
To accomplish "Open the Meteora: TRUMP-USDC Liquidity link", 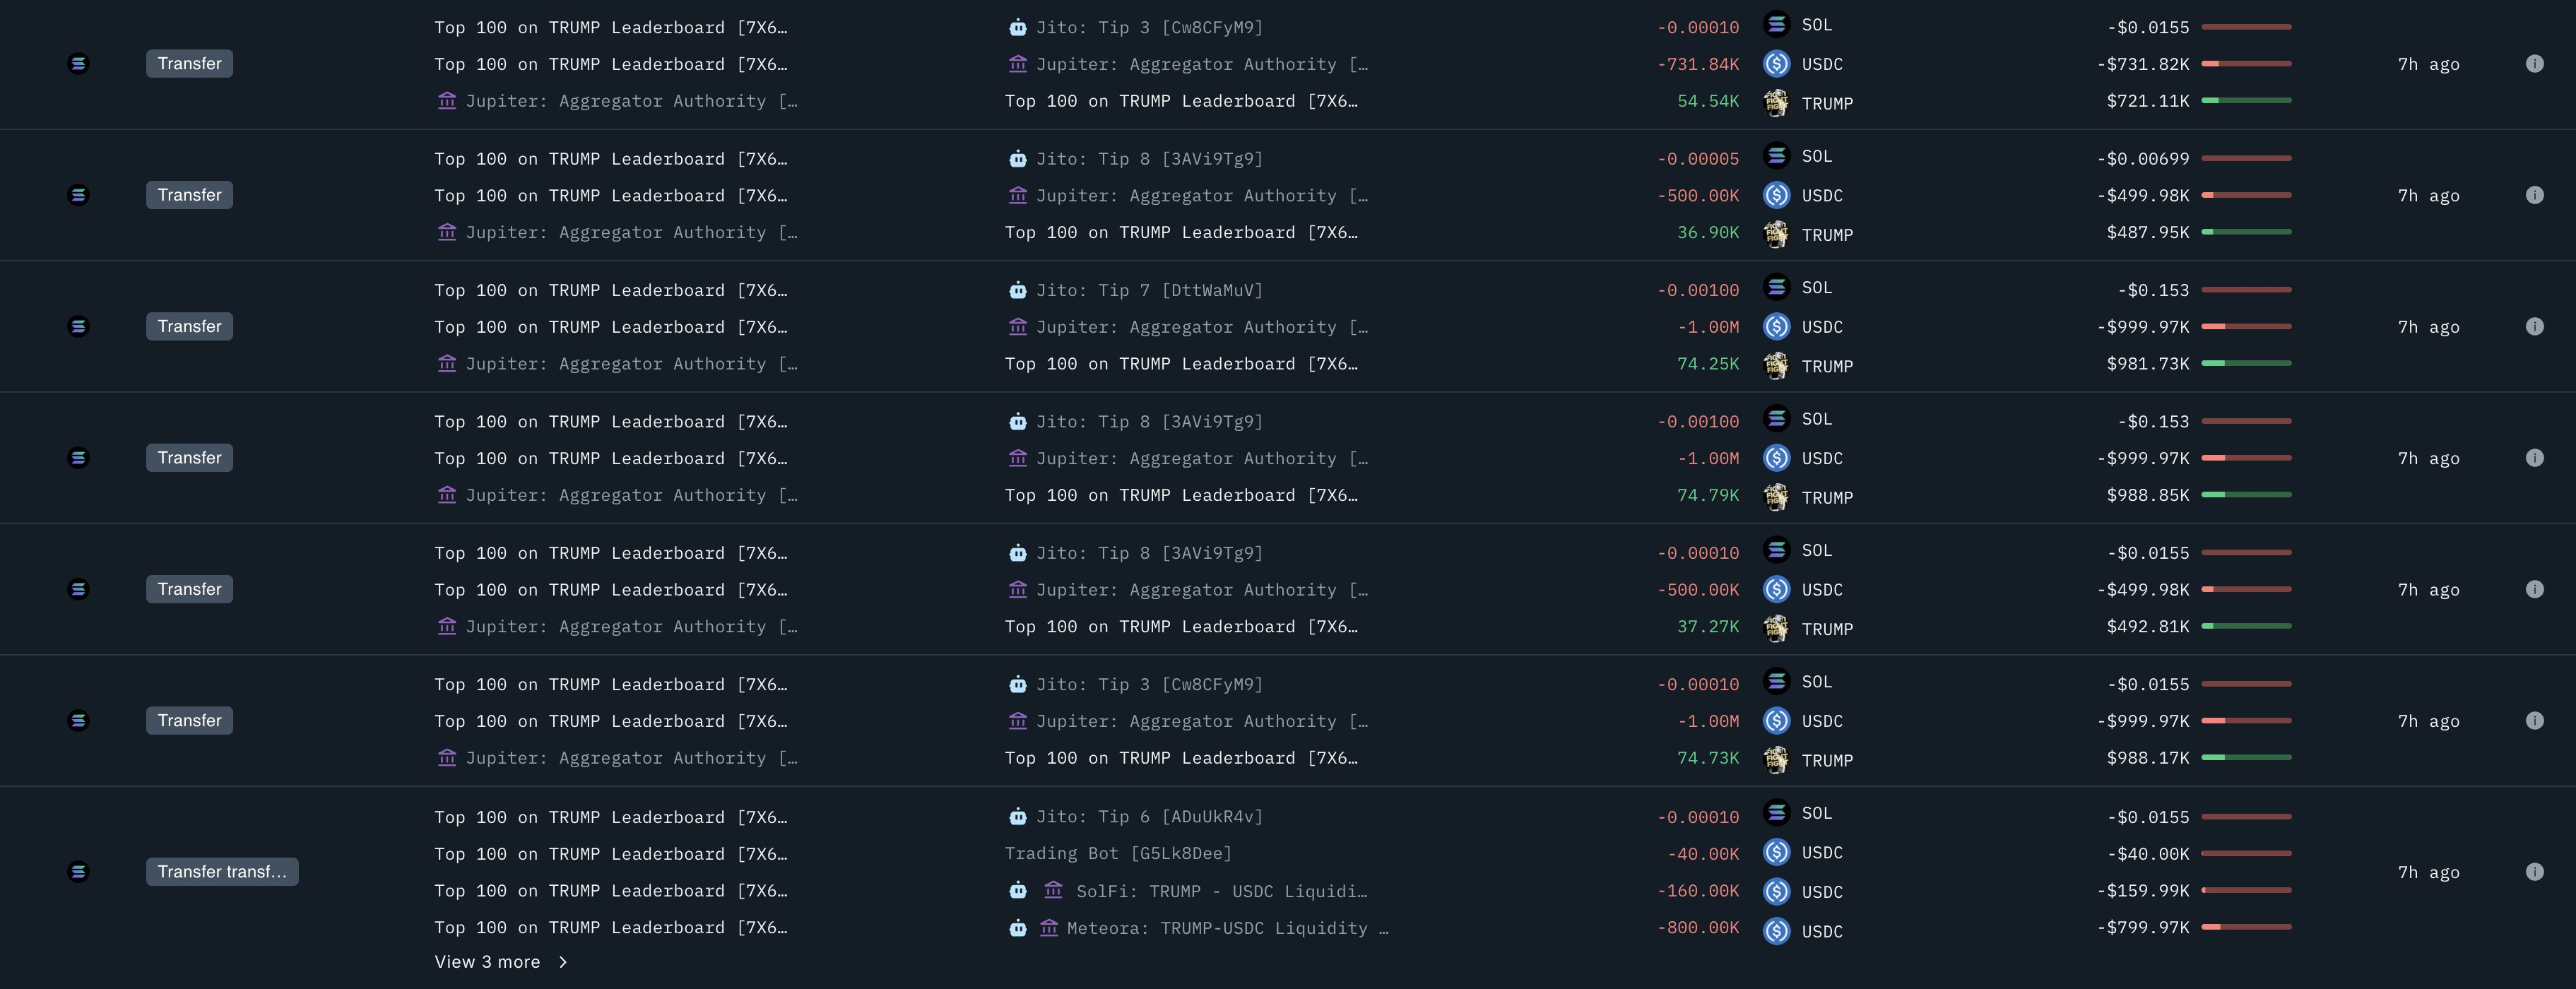I will point(1225,928).
